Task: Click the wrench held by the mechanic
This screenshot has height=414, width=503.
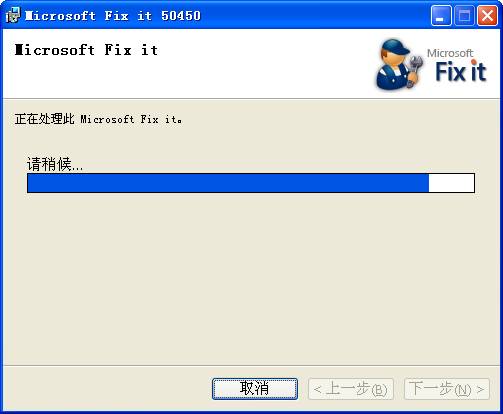Action: 414,69
